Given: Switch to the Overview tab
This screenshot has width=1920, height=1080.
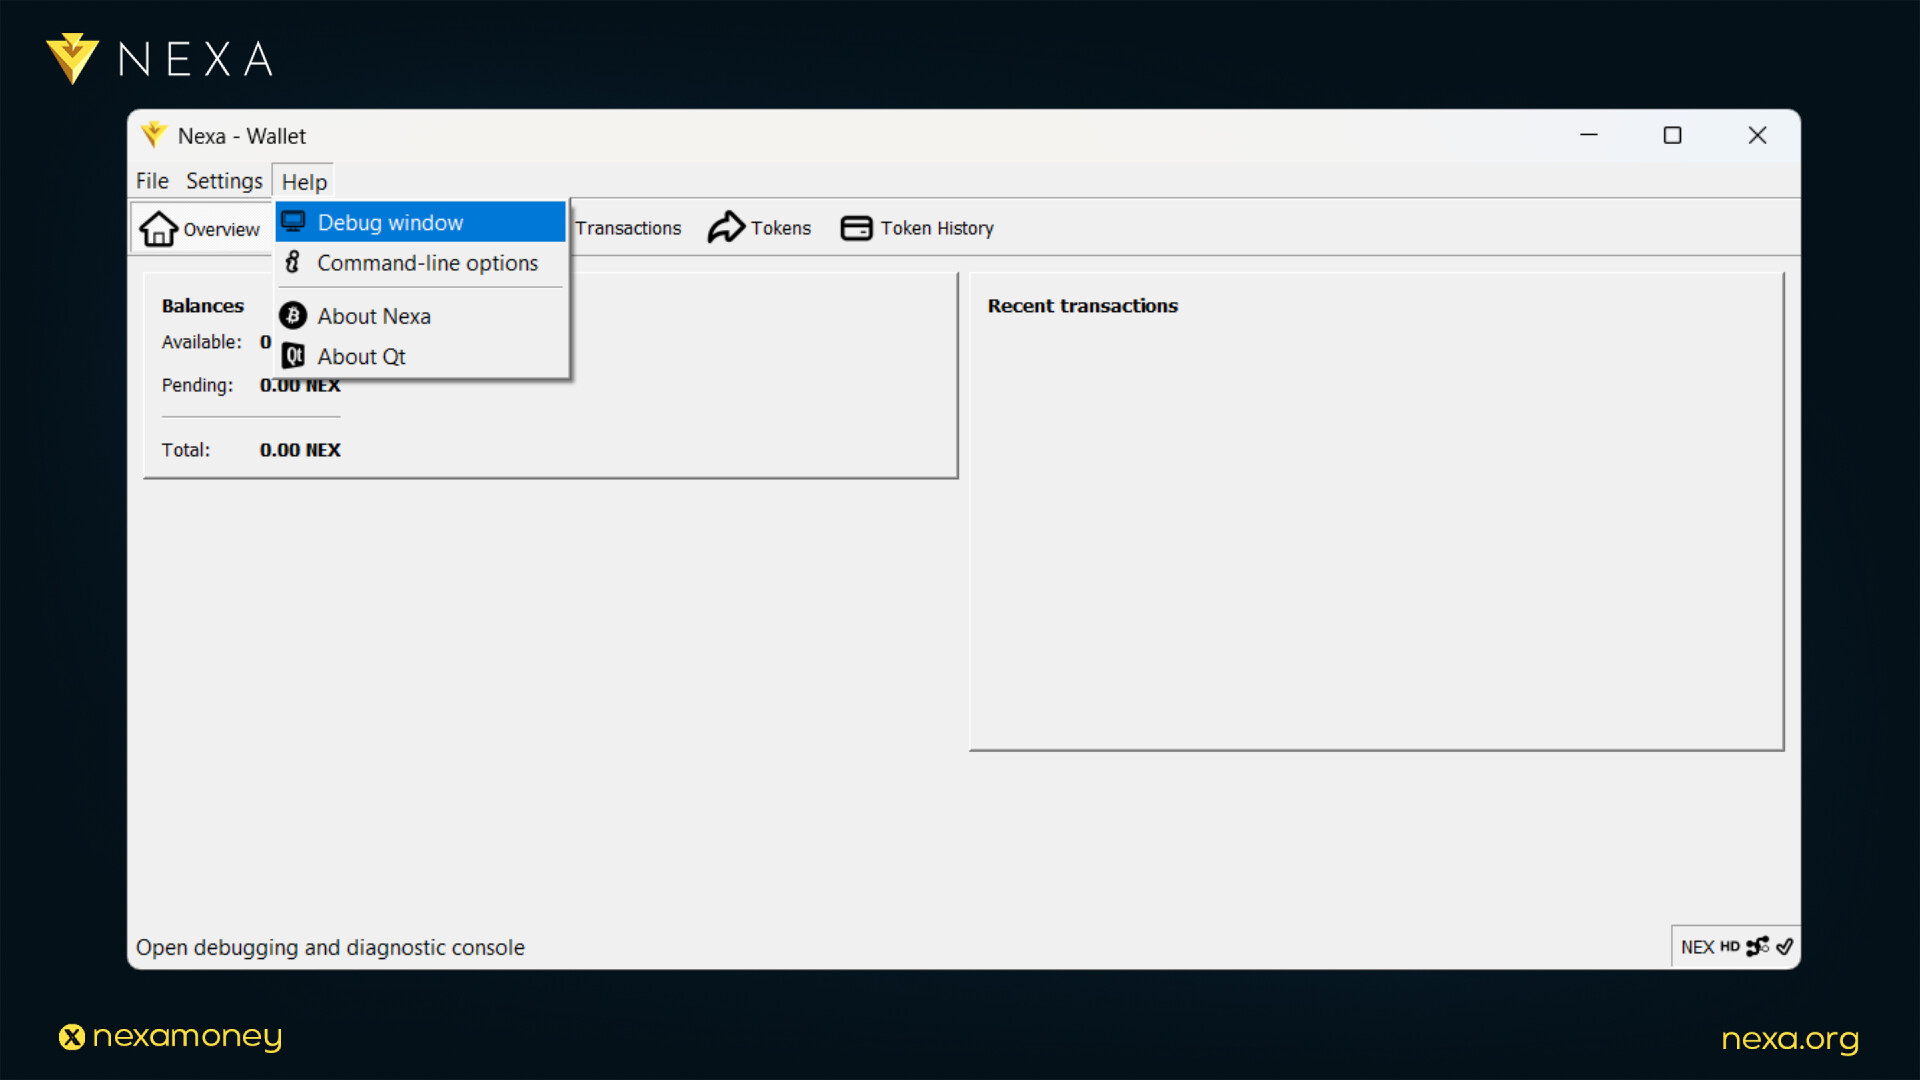Looking at the screenshot, I should [201, 229].
